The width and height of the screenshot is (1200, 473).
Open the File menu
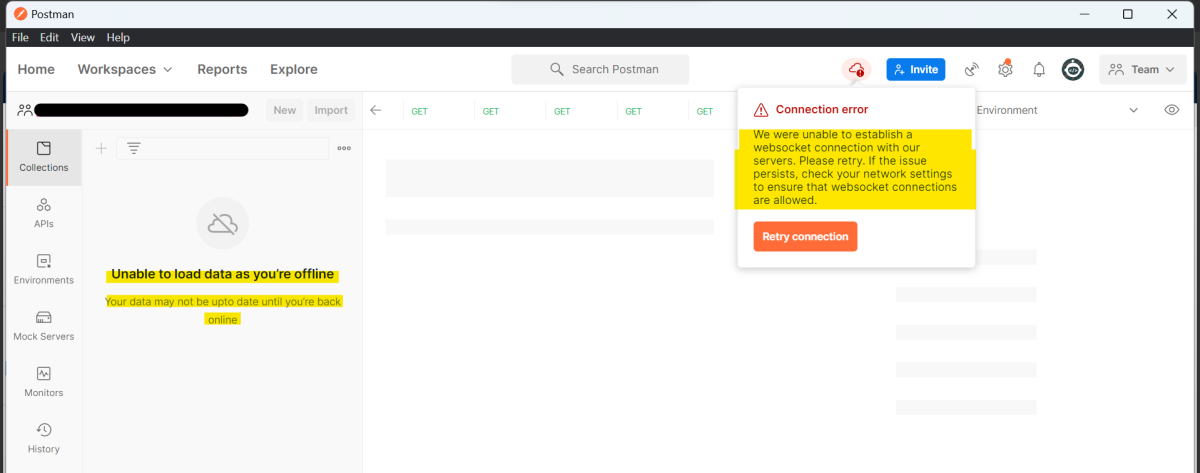[20, 37]
